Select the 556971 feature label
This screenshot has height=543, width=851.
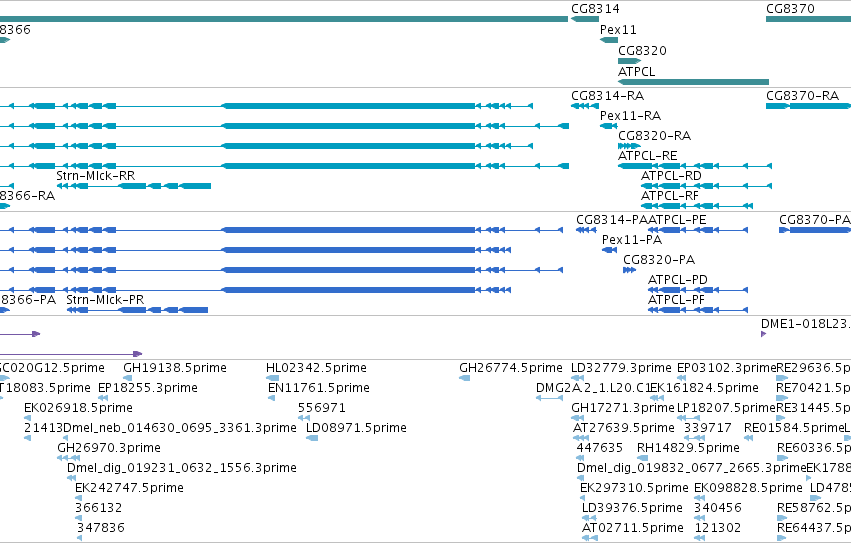[x=322, y=408]
